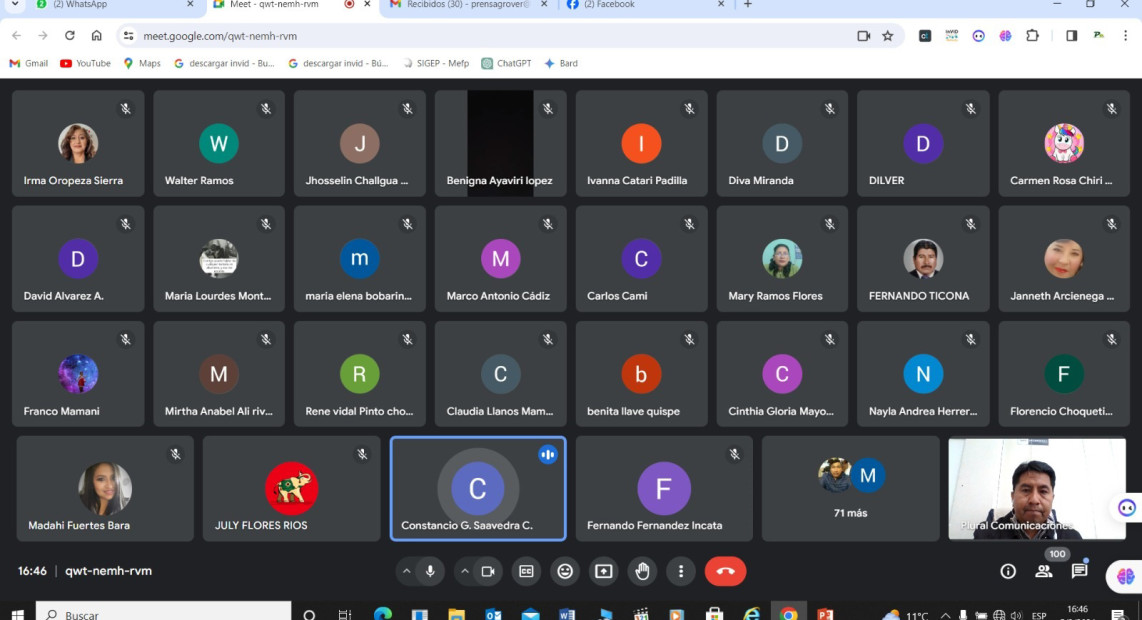
Task: Click the 71 más participants tile
Action: click(x=850, y=488)
